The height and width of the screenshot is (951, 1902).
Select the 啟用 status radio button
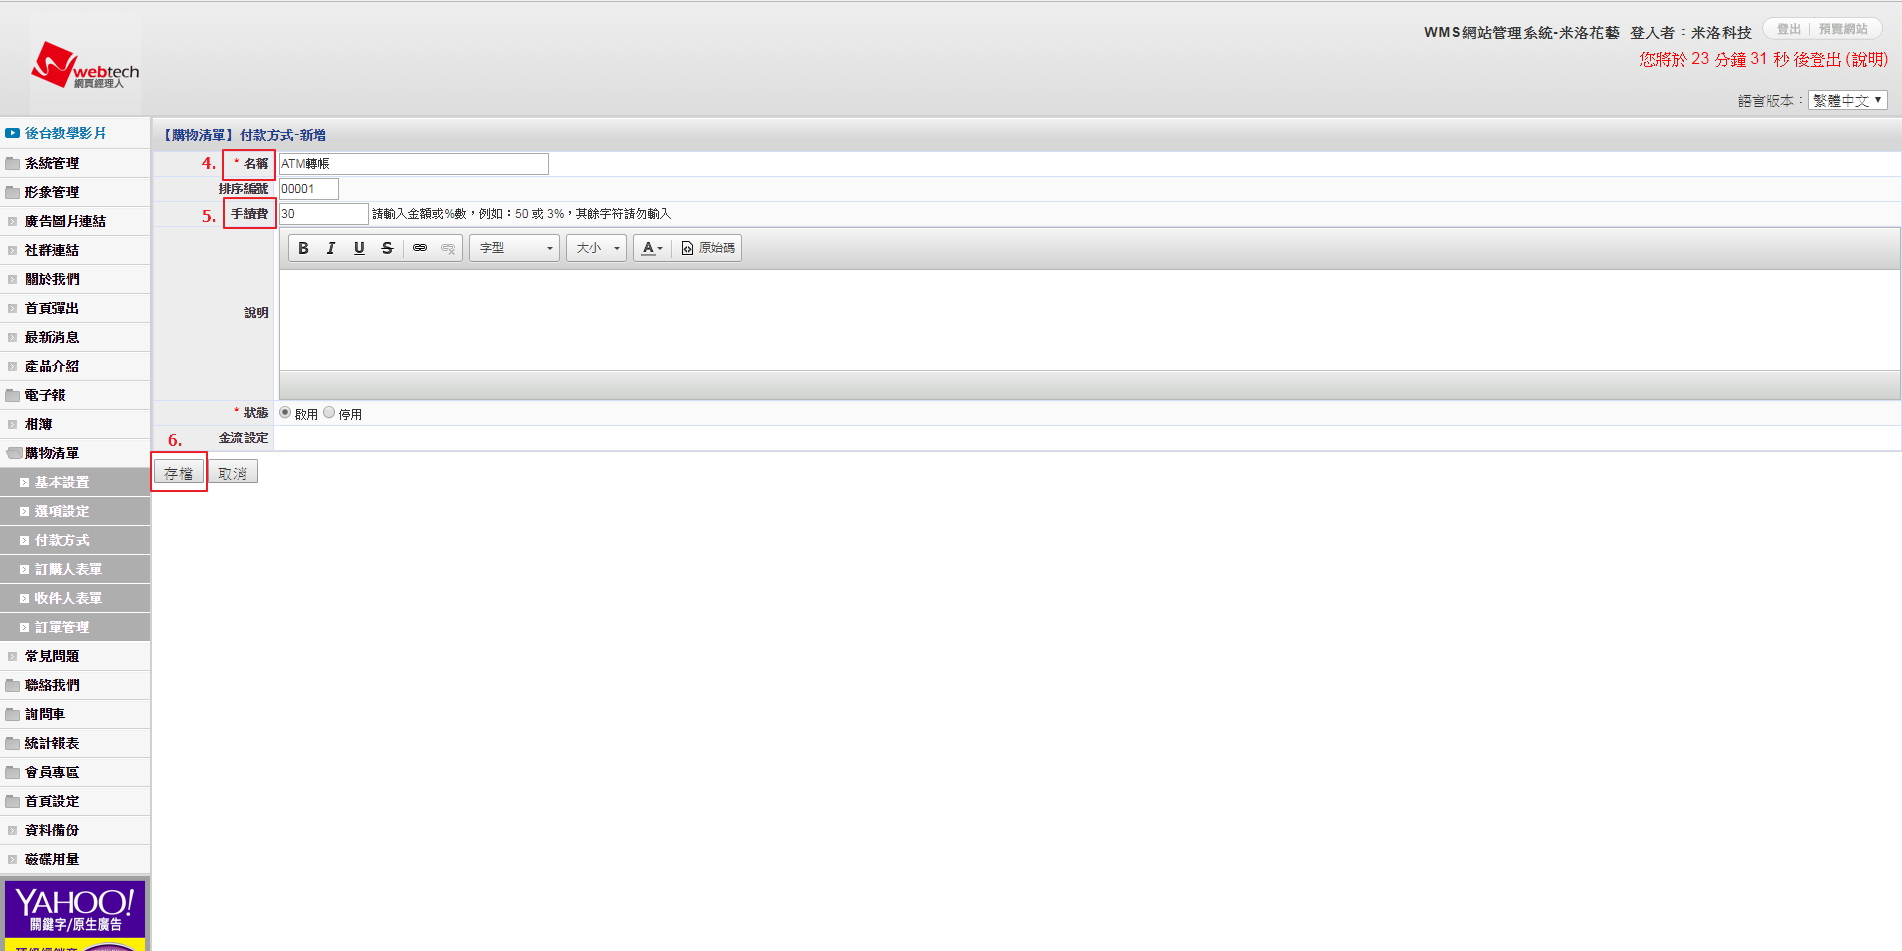click(x=286, y=413)
